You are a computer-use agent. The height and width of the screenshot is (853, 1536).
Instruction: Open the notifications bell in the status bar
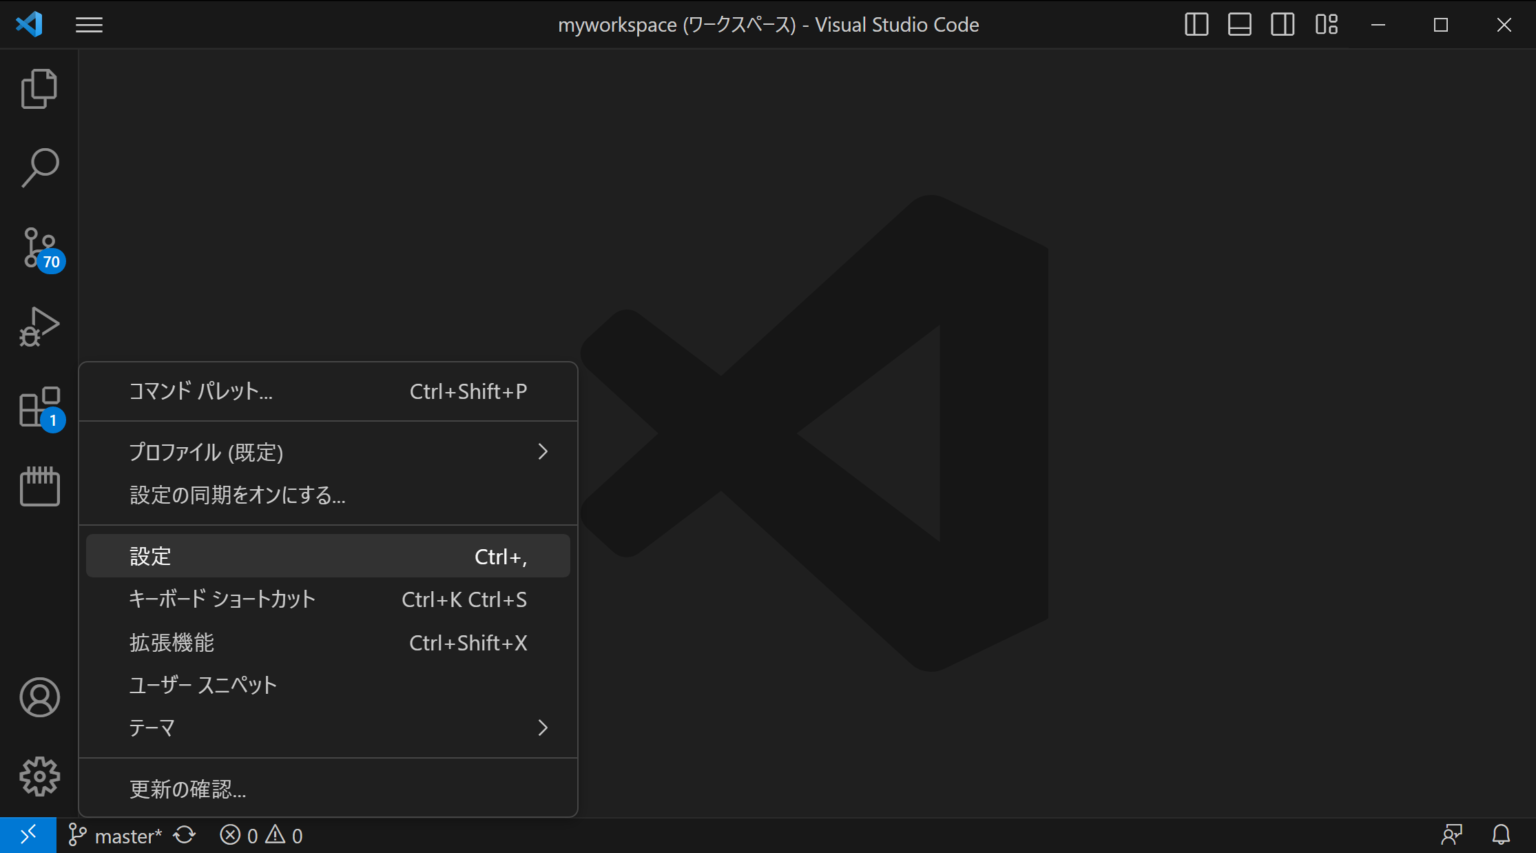1501,834
